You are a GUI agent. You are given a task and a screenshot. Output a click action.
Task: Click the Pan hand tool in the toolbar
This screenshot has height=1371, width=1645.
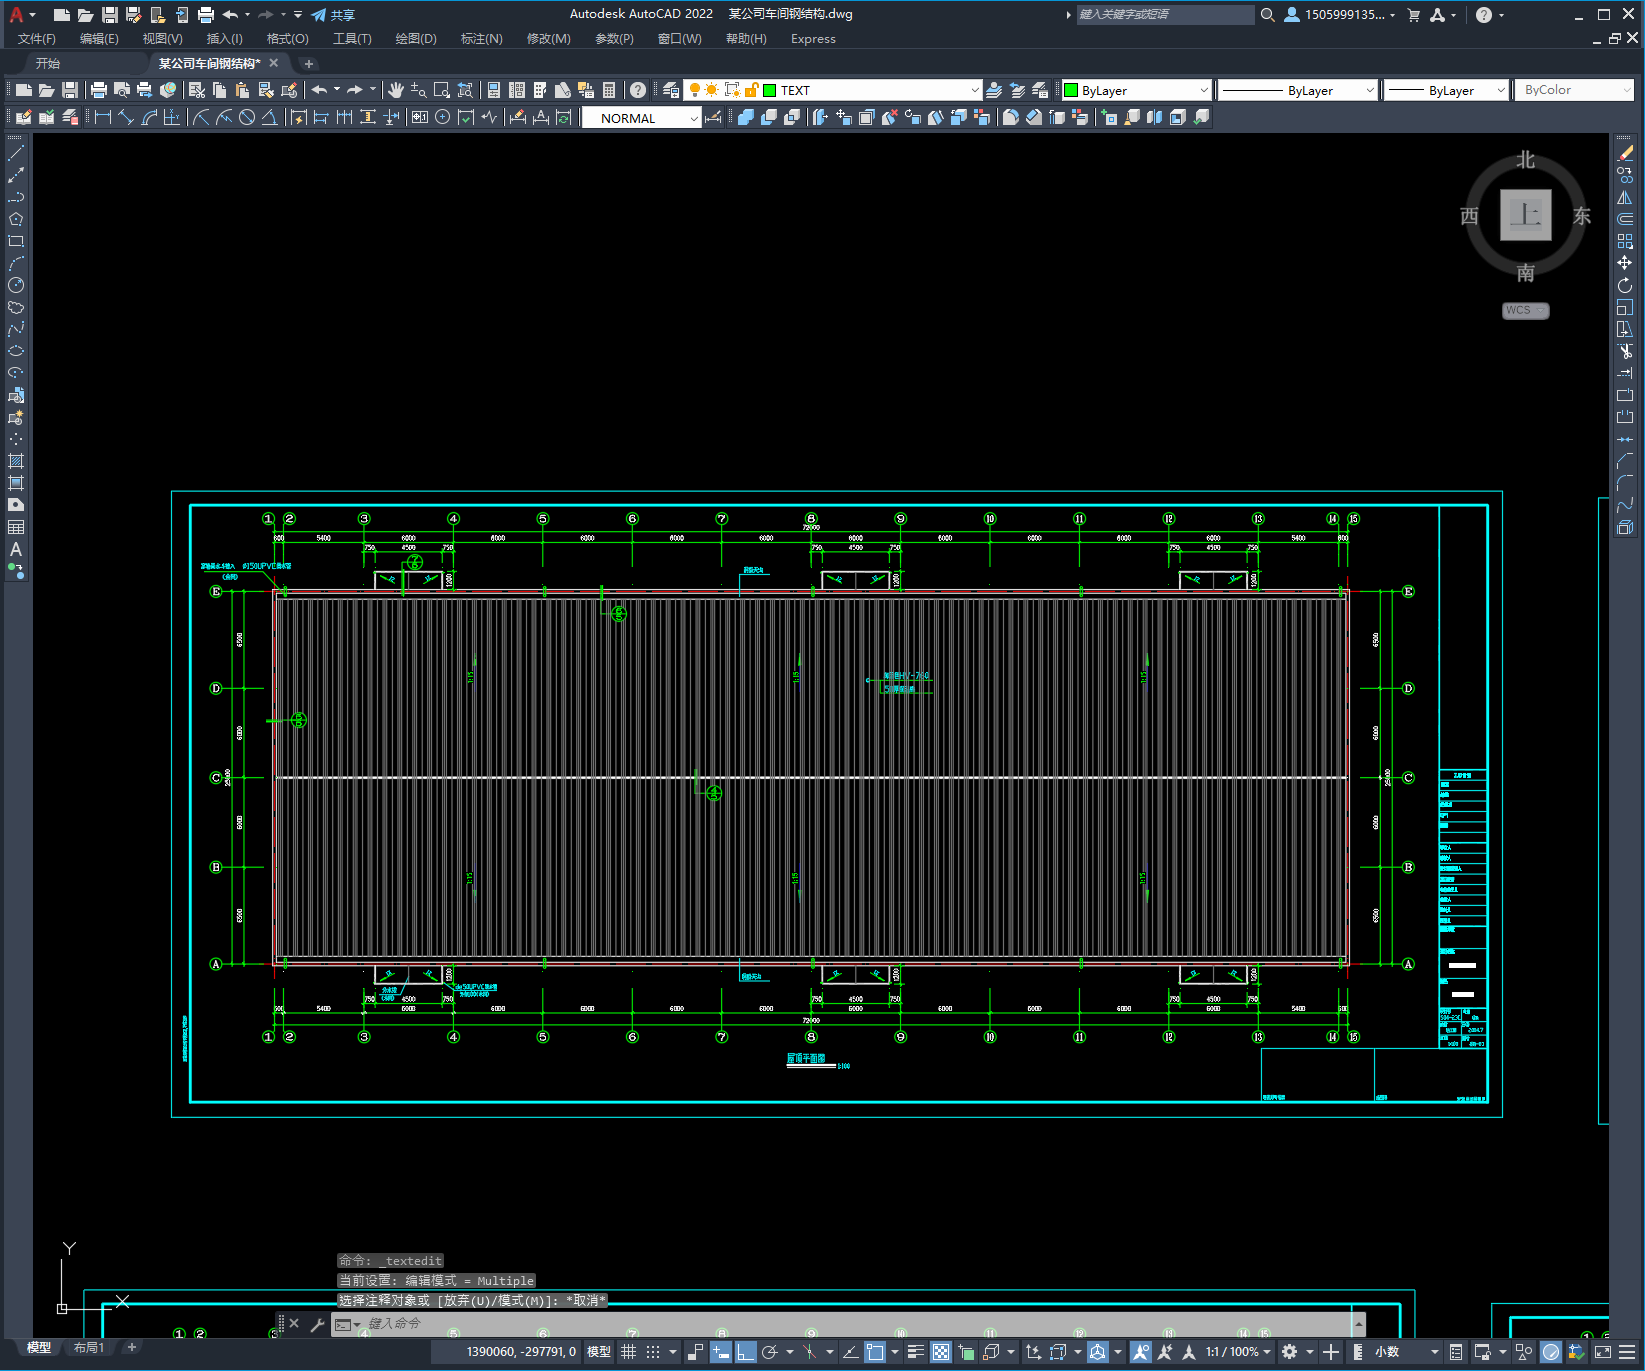coord(396,90)
